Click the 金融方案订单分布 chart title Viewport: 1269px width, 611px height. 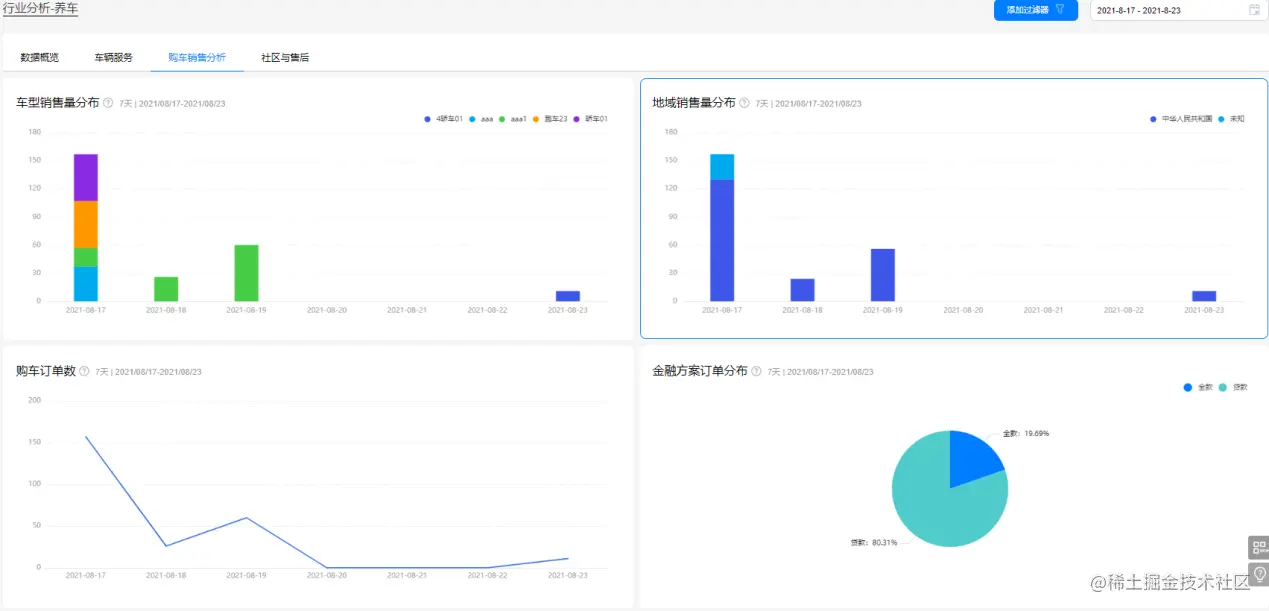[x=700, y=371]
